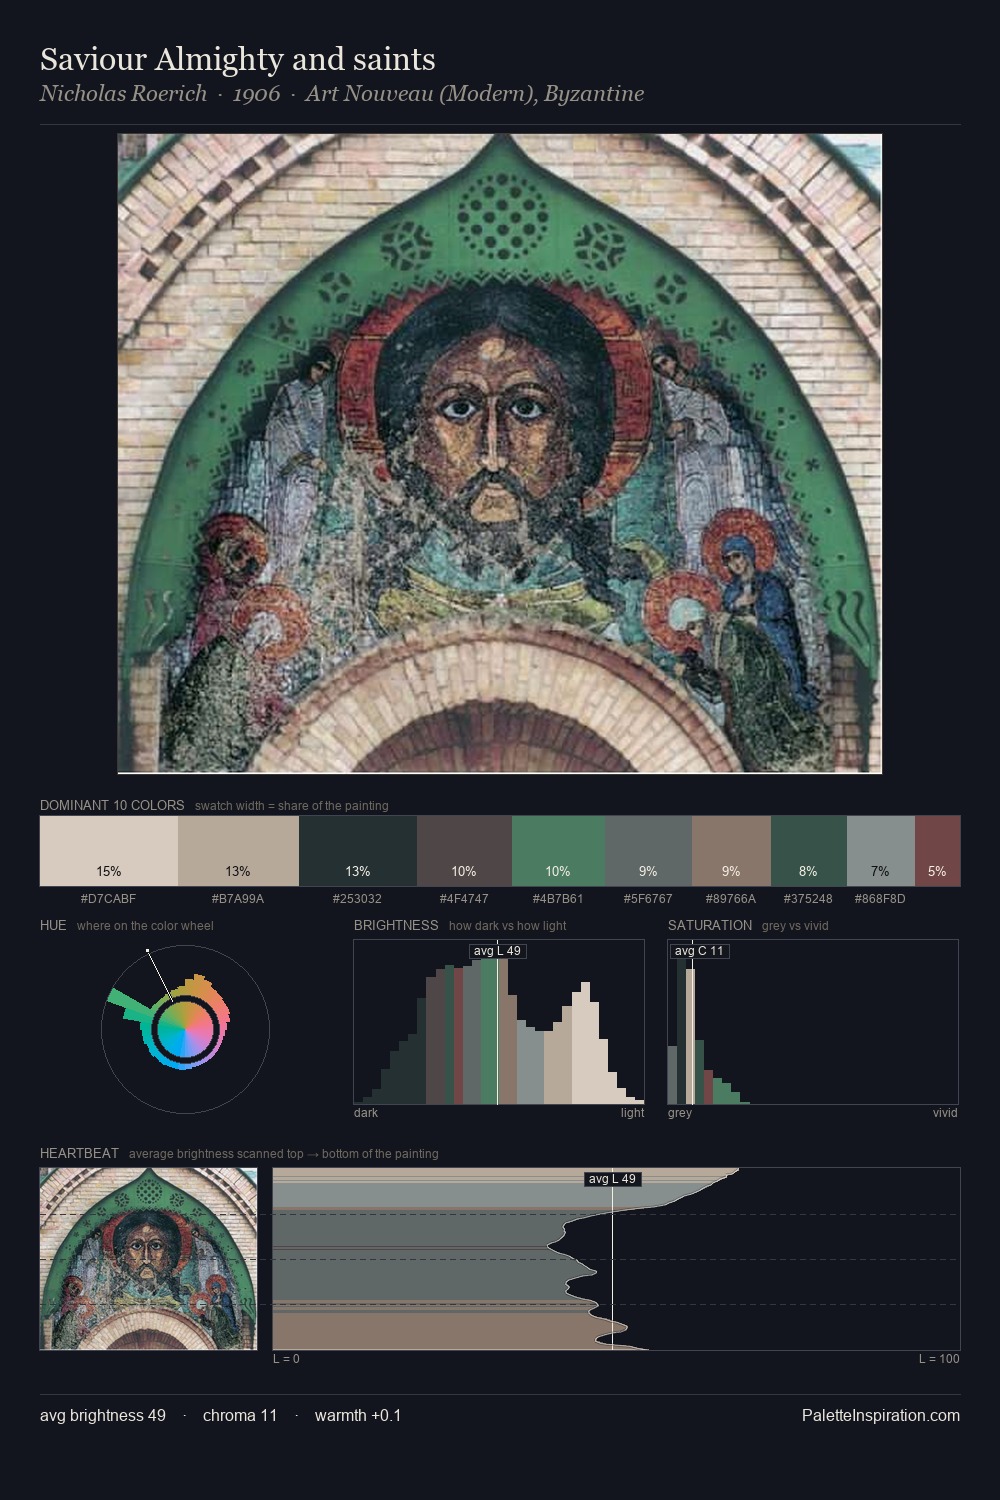This screenshot has height=1500, width=1000.
Task: Select the #4F4747 swatch
Action: coord(464,851)
